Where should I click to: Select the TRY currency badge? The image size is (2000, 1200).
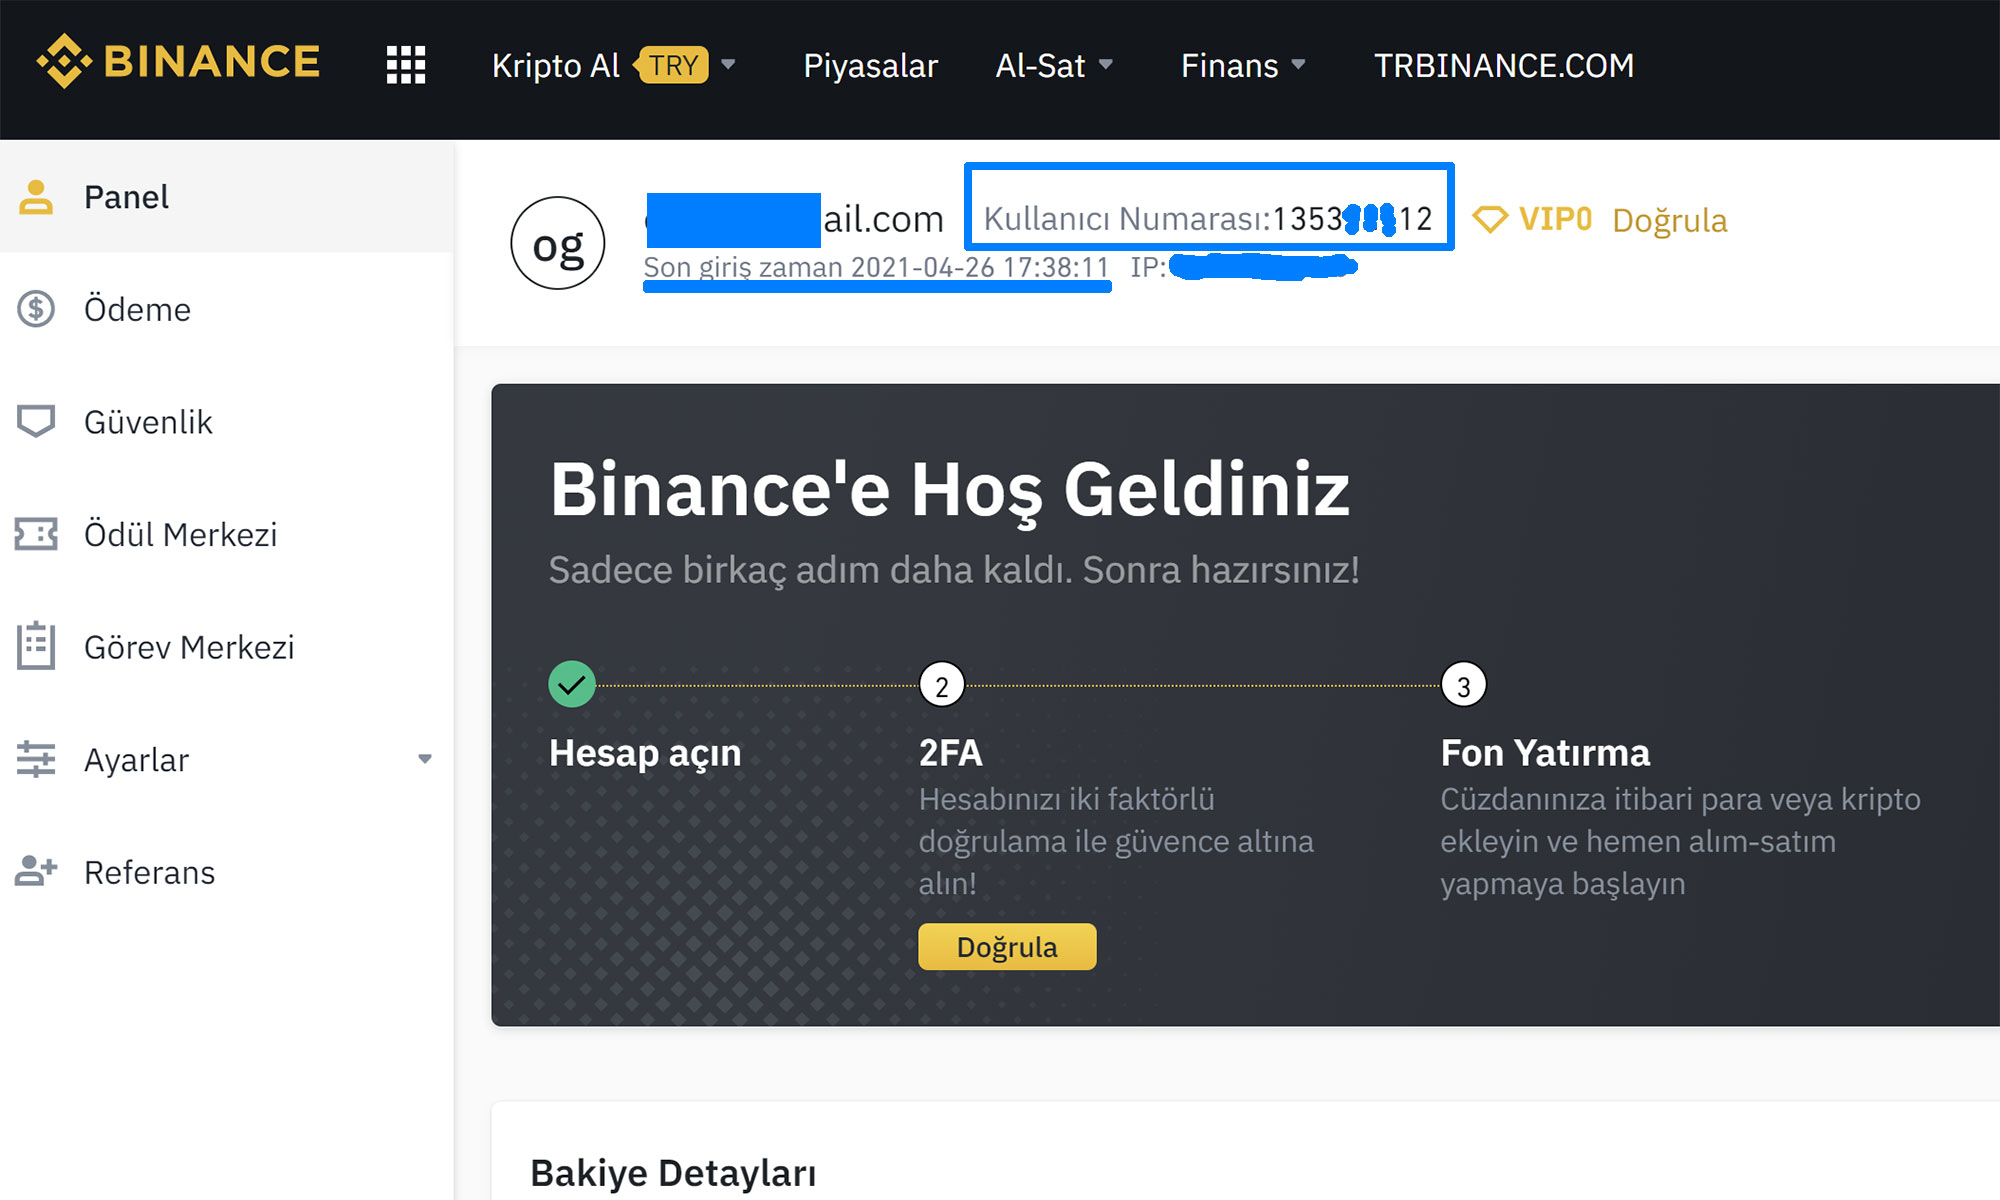click(x=672, y=65)
